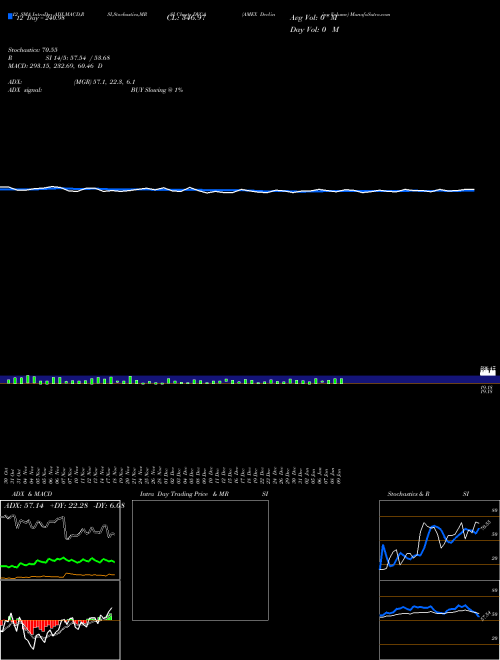Click the '+DY: 22.28' readout in ADX panel
This screenshot has width=500, height=660.
point(69,506)
